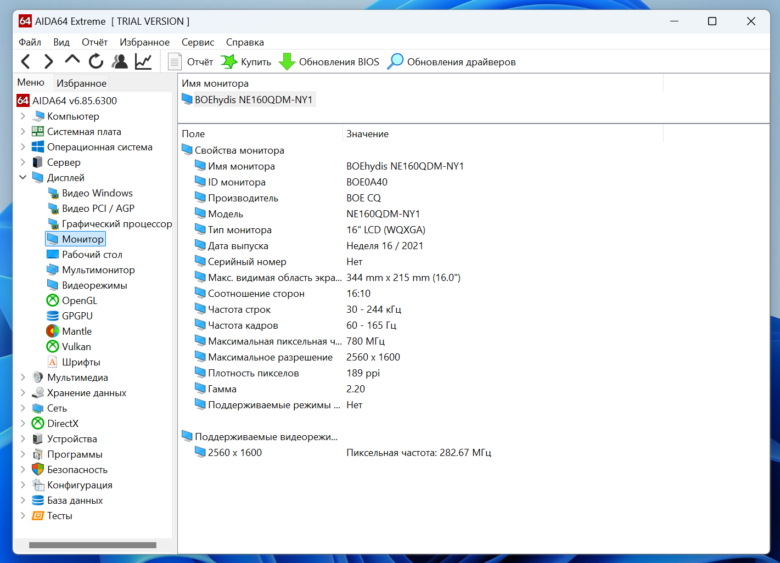Viewport: 780px width, 563px height.
Task: Click the Безопасность shield icon
Action: pos(38,469)
